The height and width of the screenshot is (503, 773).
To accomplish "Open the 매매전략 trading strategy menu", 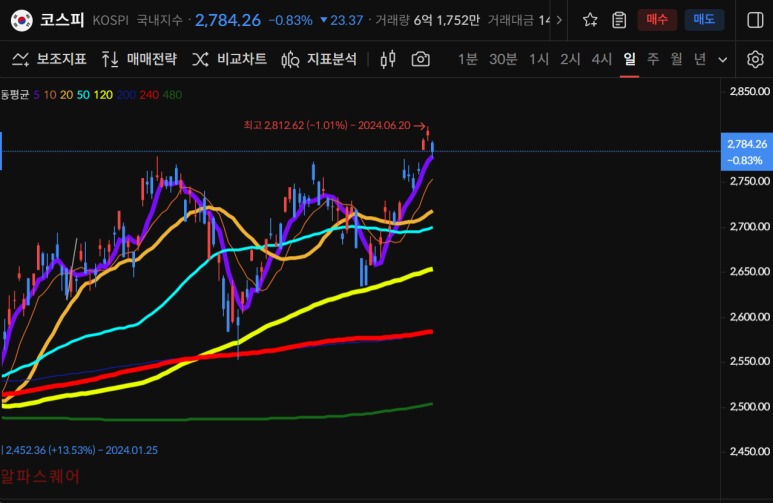I will [x=139, y=59].
